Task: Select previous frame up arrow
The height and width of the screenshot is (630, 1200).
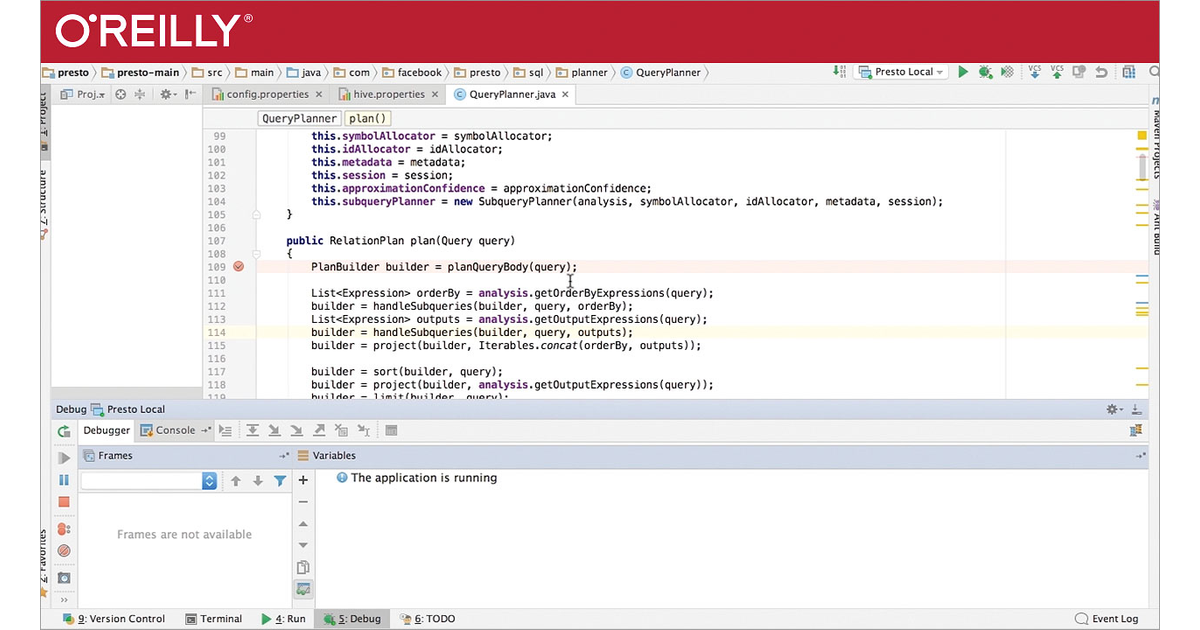Action: tap(236, 481)
